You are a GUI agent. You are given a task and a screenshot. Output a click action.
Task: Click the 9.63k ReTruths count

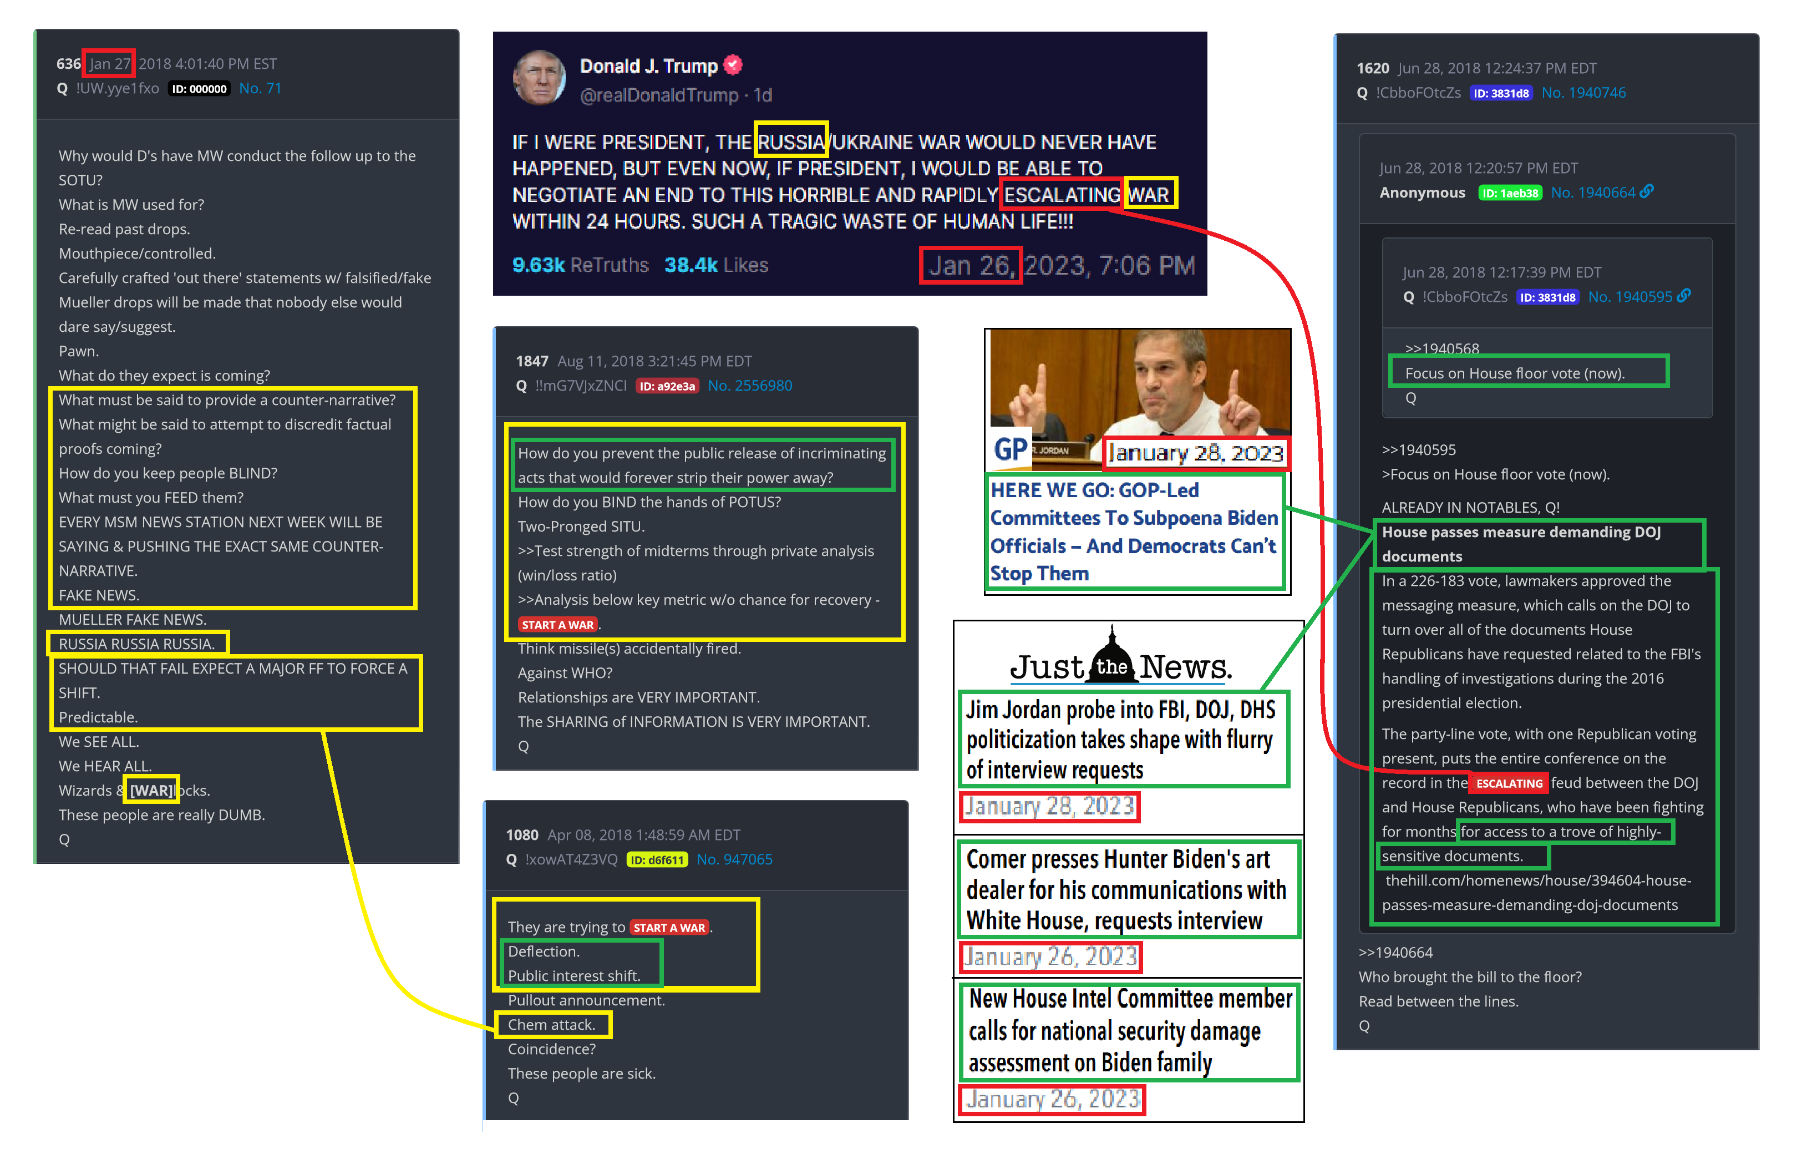tap(580, 265)
